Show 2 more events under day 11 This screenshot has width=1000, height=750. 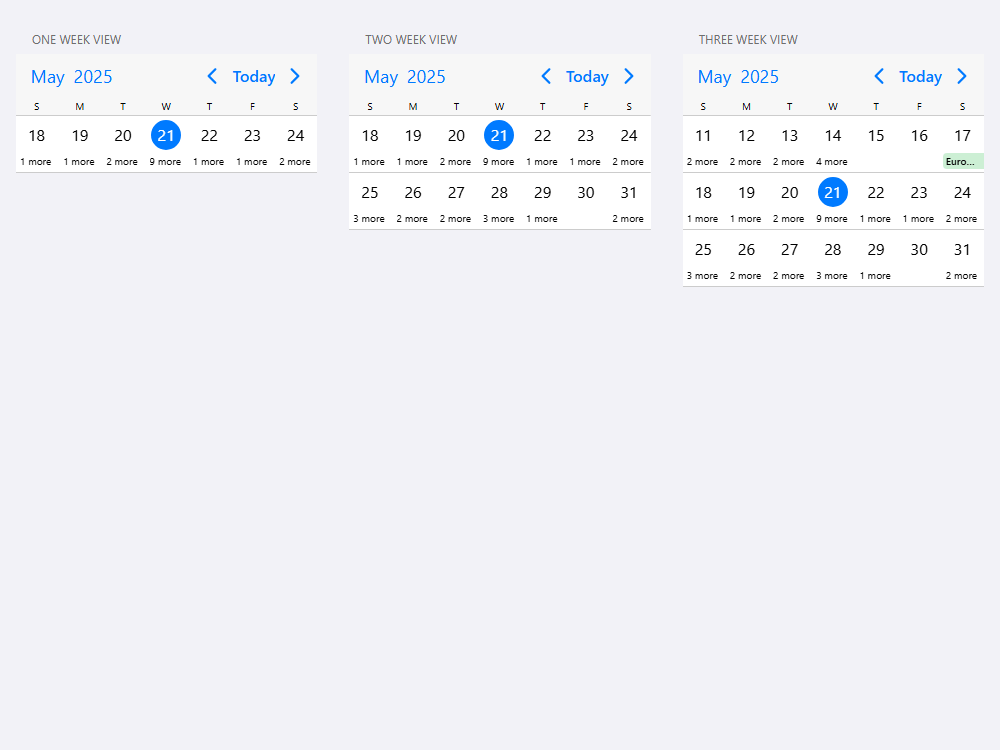point(702,162)
